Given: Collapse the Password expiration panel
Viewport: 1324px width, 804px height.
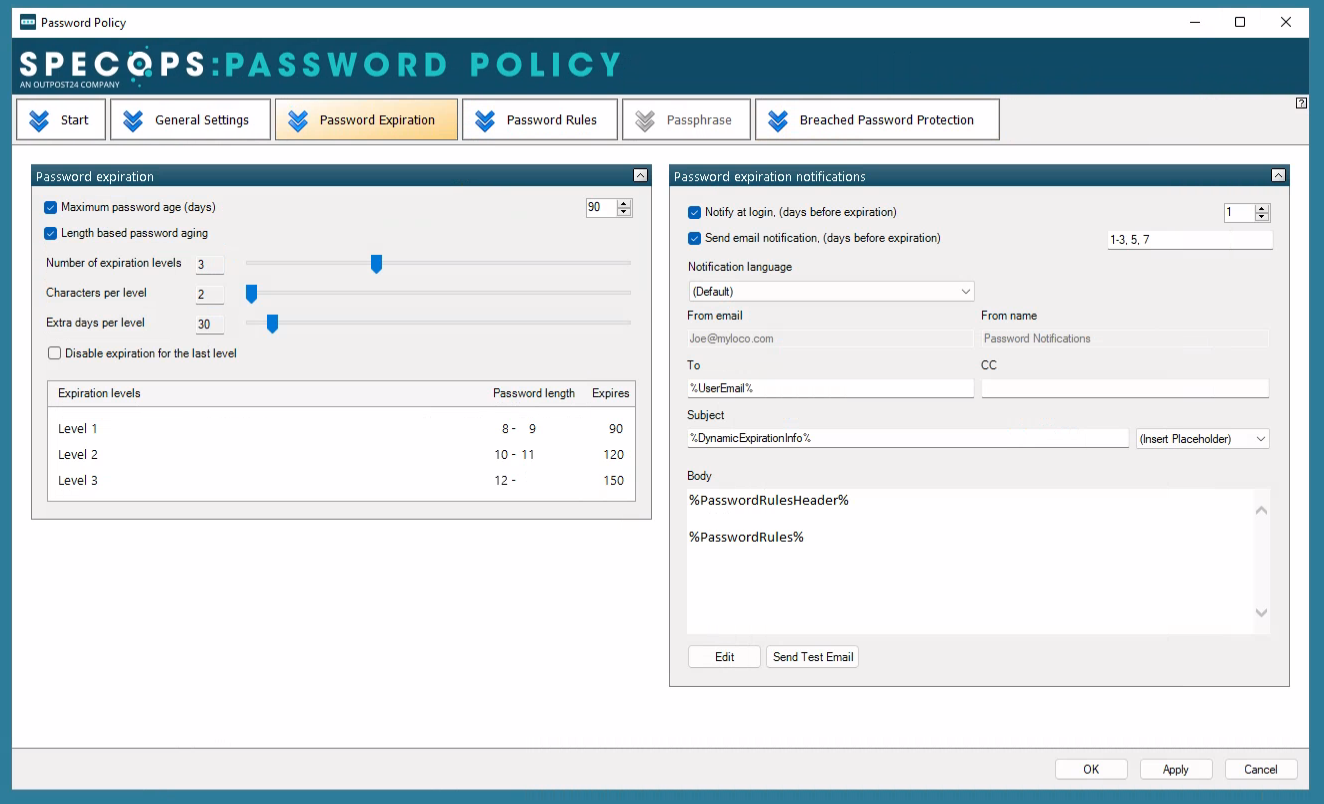Looking at the screenshot, I should [x=640, y=175].
